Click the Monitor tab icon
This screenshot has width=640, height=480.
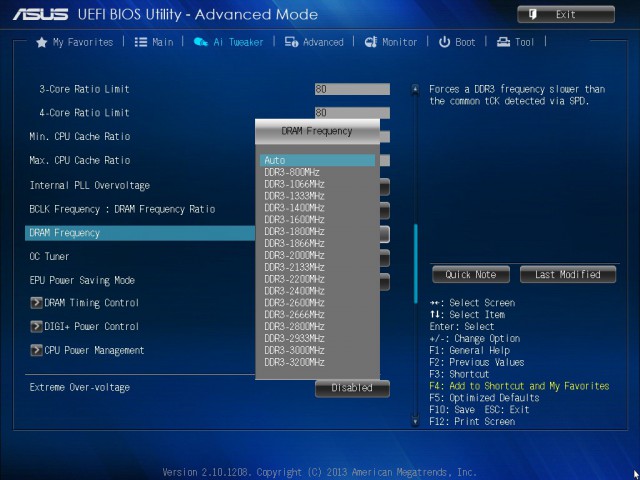371,42
